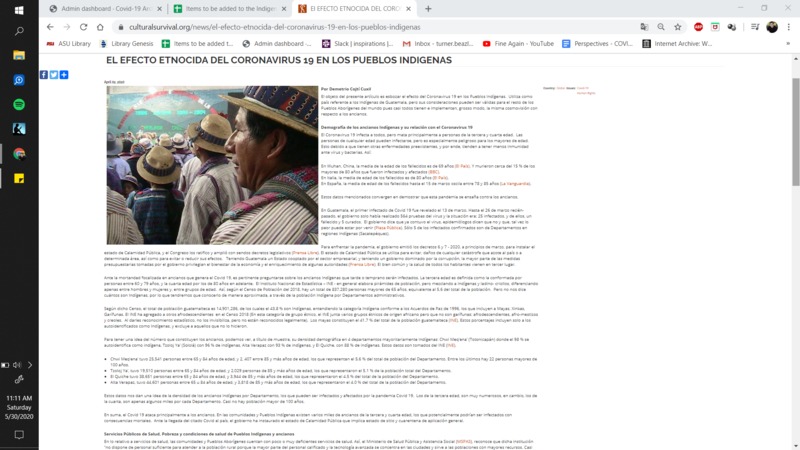Open File Explorer from taskbar

19,55
